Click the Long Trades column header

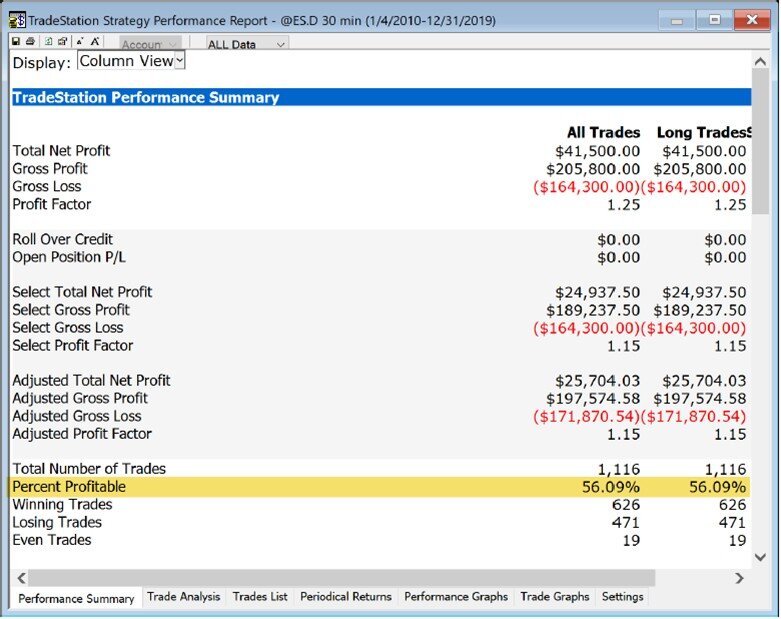(x=700, y=132)
